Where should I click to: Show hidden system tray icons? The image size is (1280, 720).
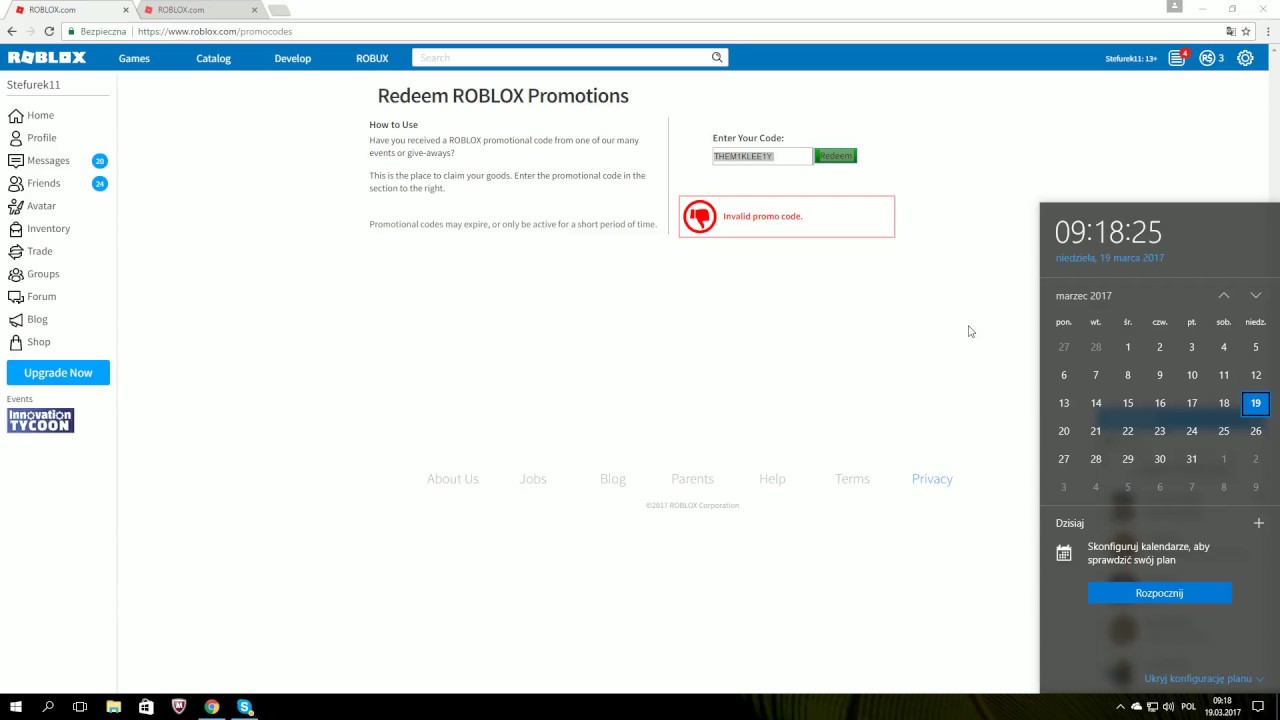click(1120, 707)
